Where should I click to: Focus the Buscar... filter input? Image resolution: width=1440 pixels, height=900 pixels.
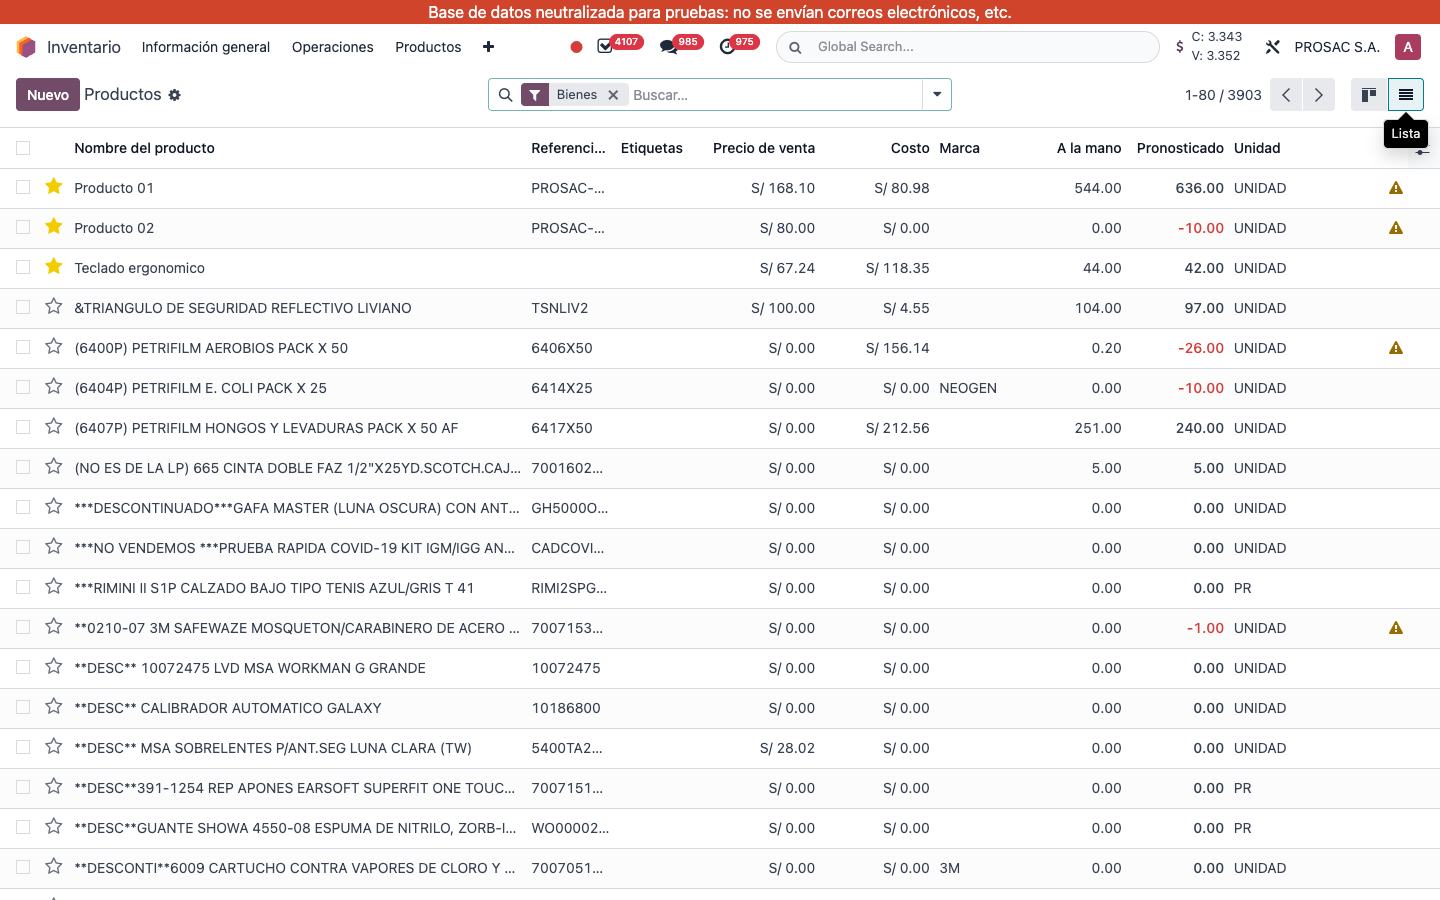[x=774, y=95]
